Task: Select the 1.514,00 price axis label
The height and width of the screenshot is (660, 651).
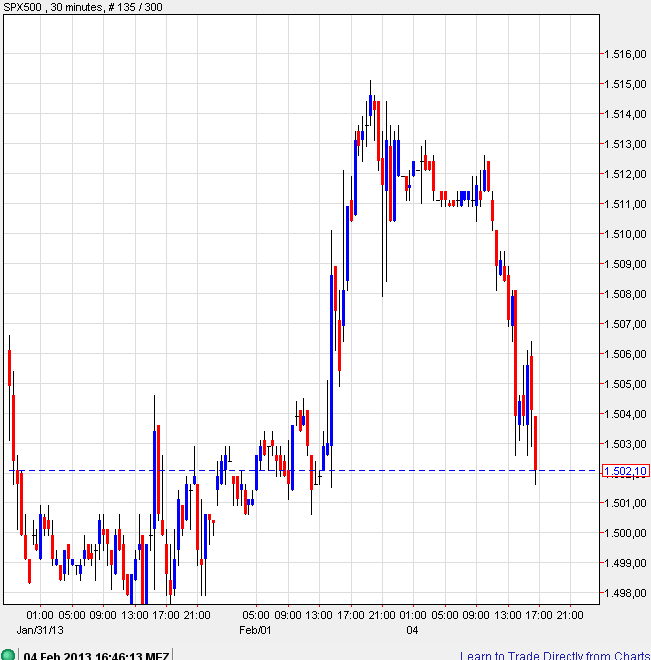Action: (x=625, y=114)
